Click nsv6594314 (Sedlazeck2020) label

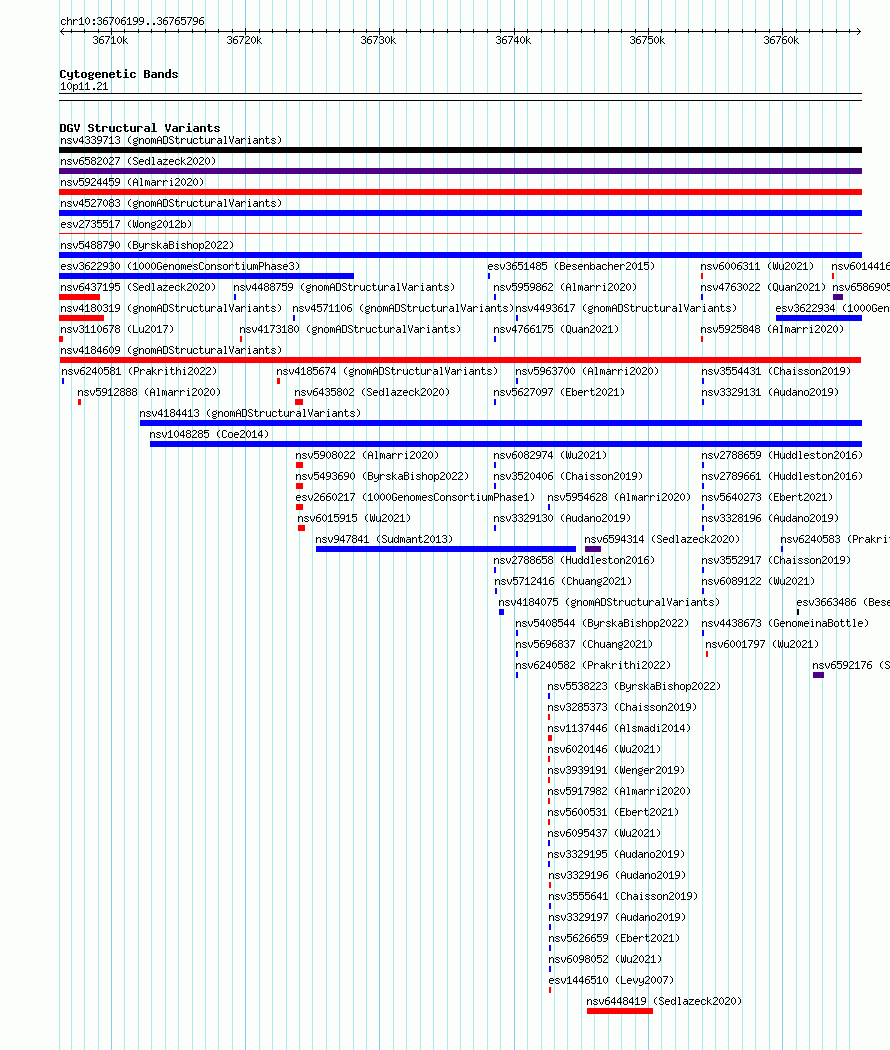[662, 539]
